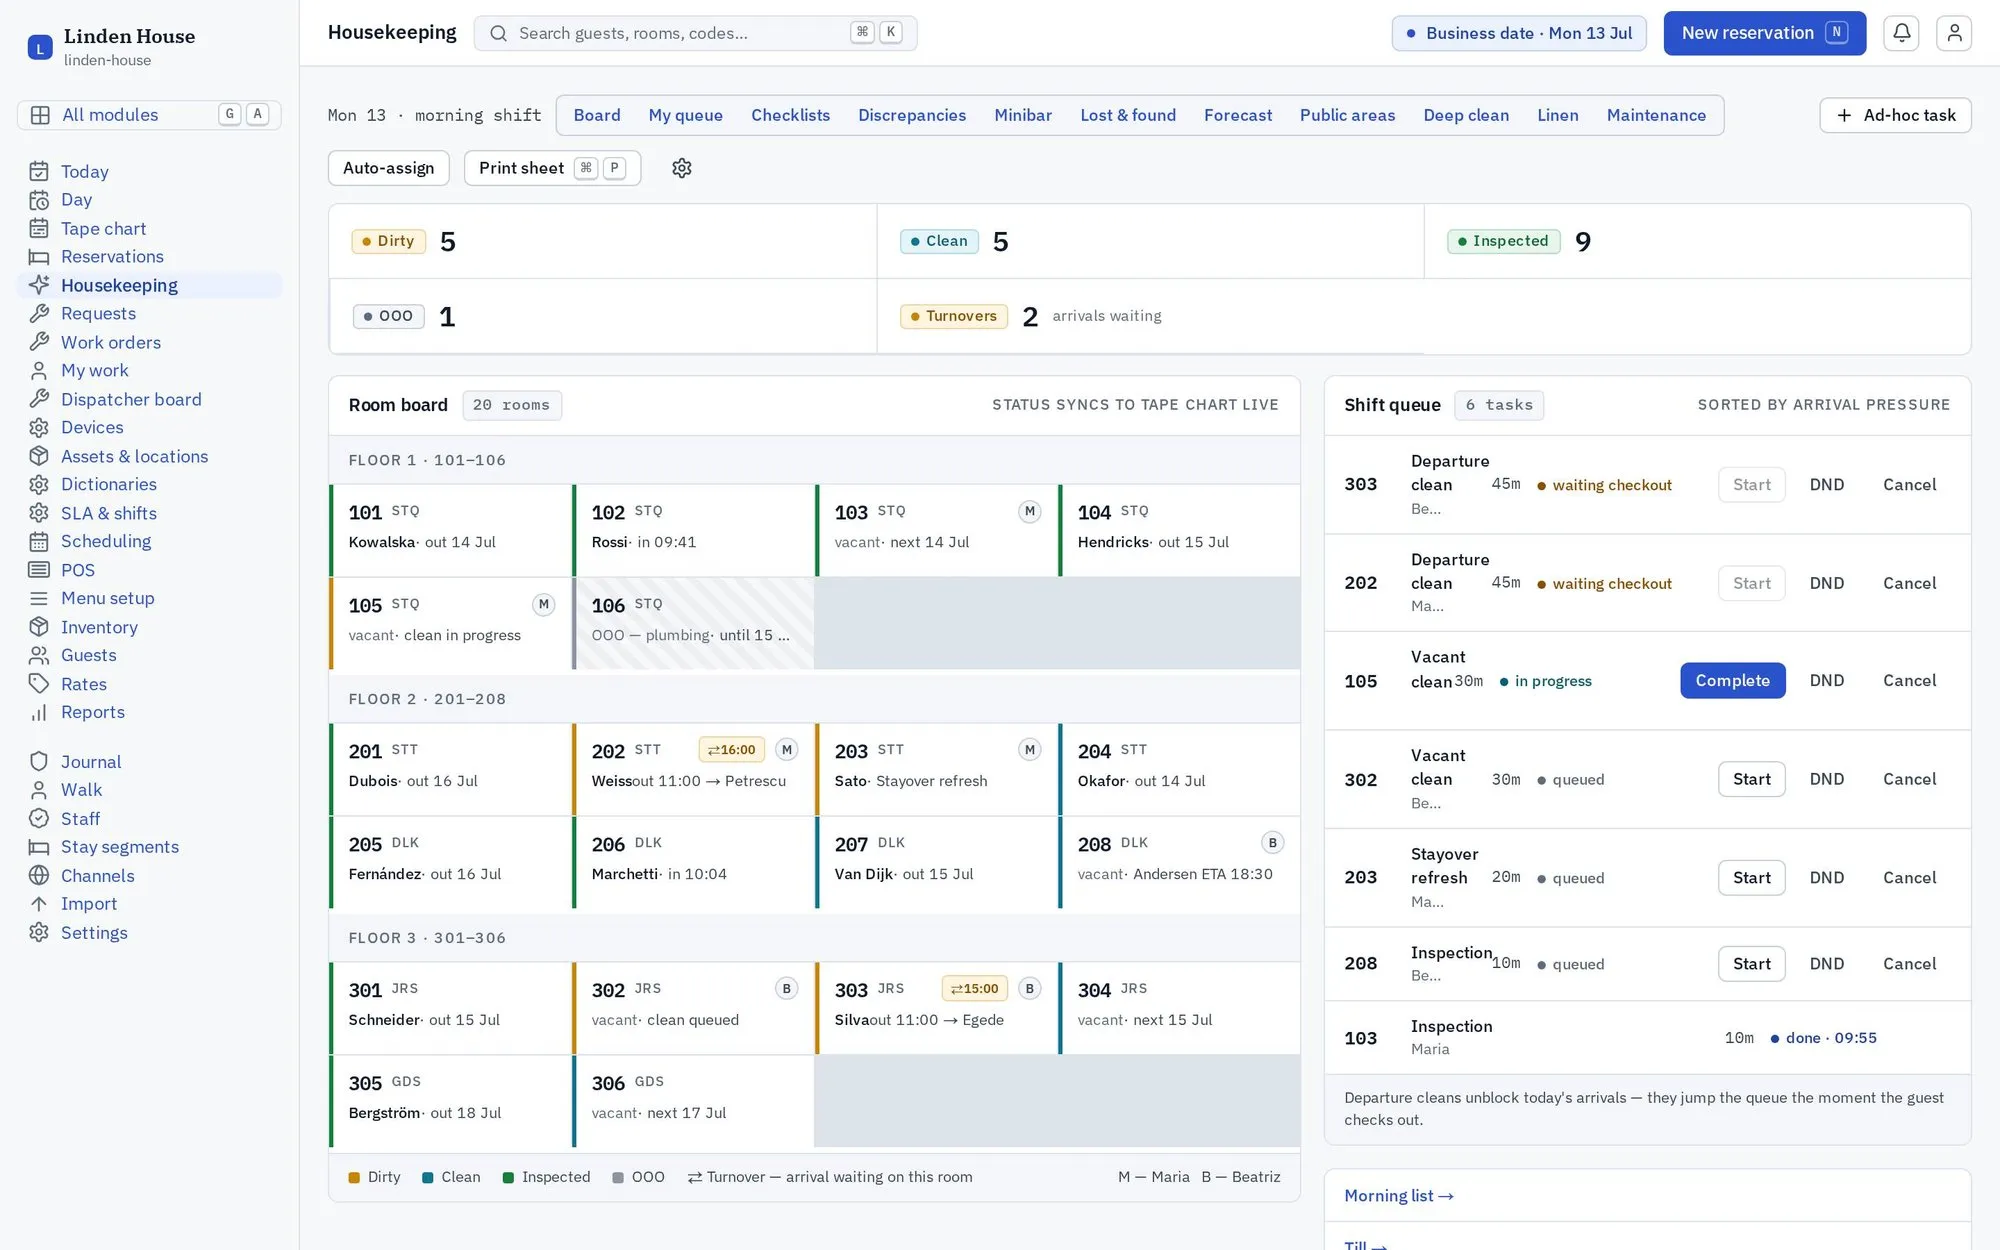
Task: Click the Maria badge on room 103
Action: 1029,512
